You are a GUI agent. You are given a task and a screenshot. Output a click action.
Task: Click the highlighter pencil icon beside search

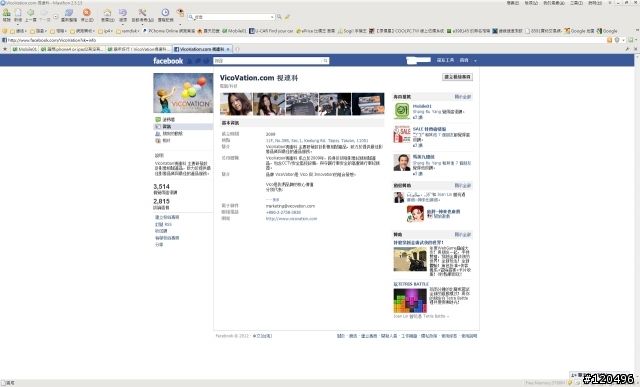[x=287, y=17]
